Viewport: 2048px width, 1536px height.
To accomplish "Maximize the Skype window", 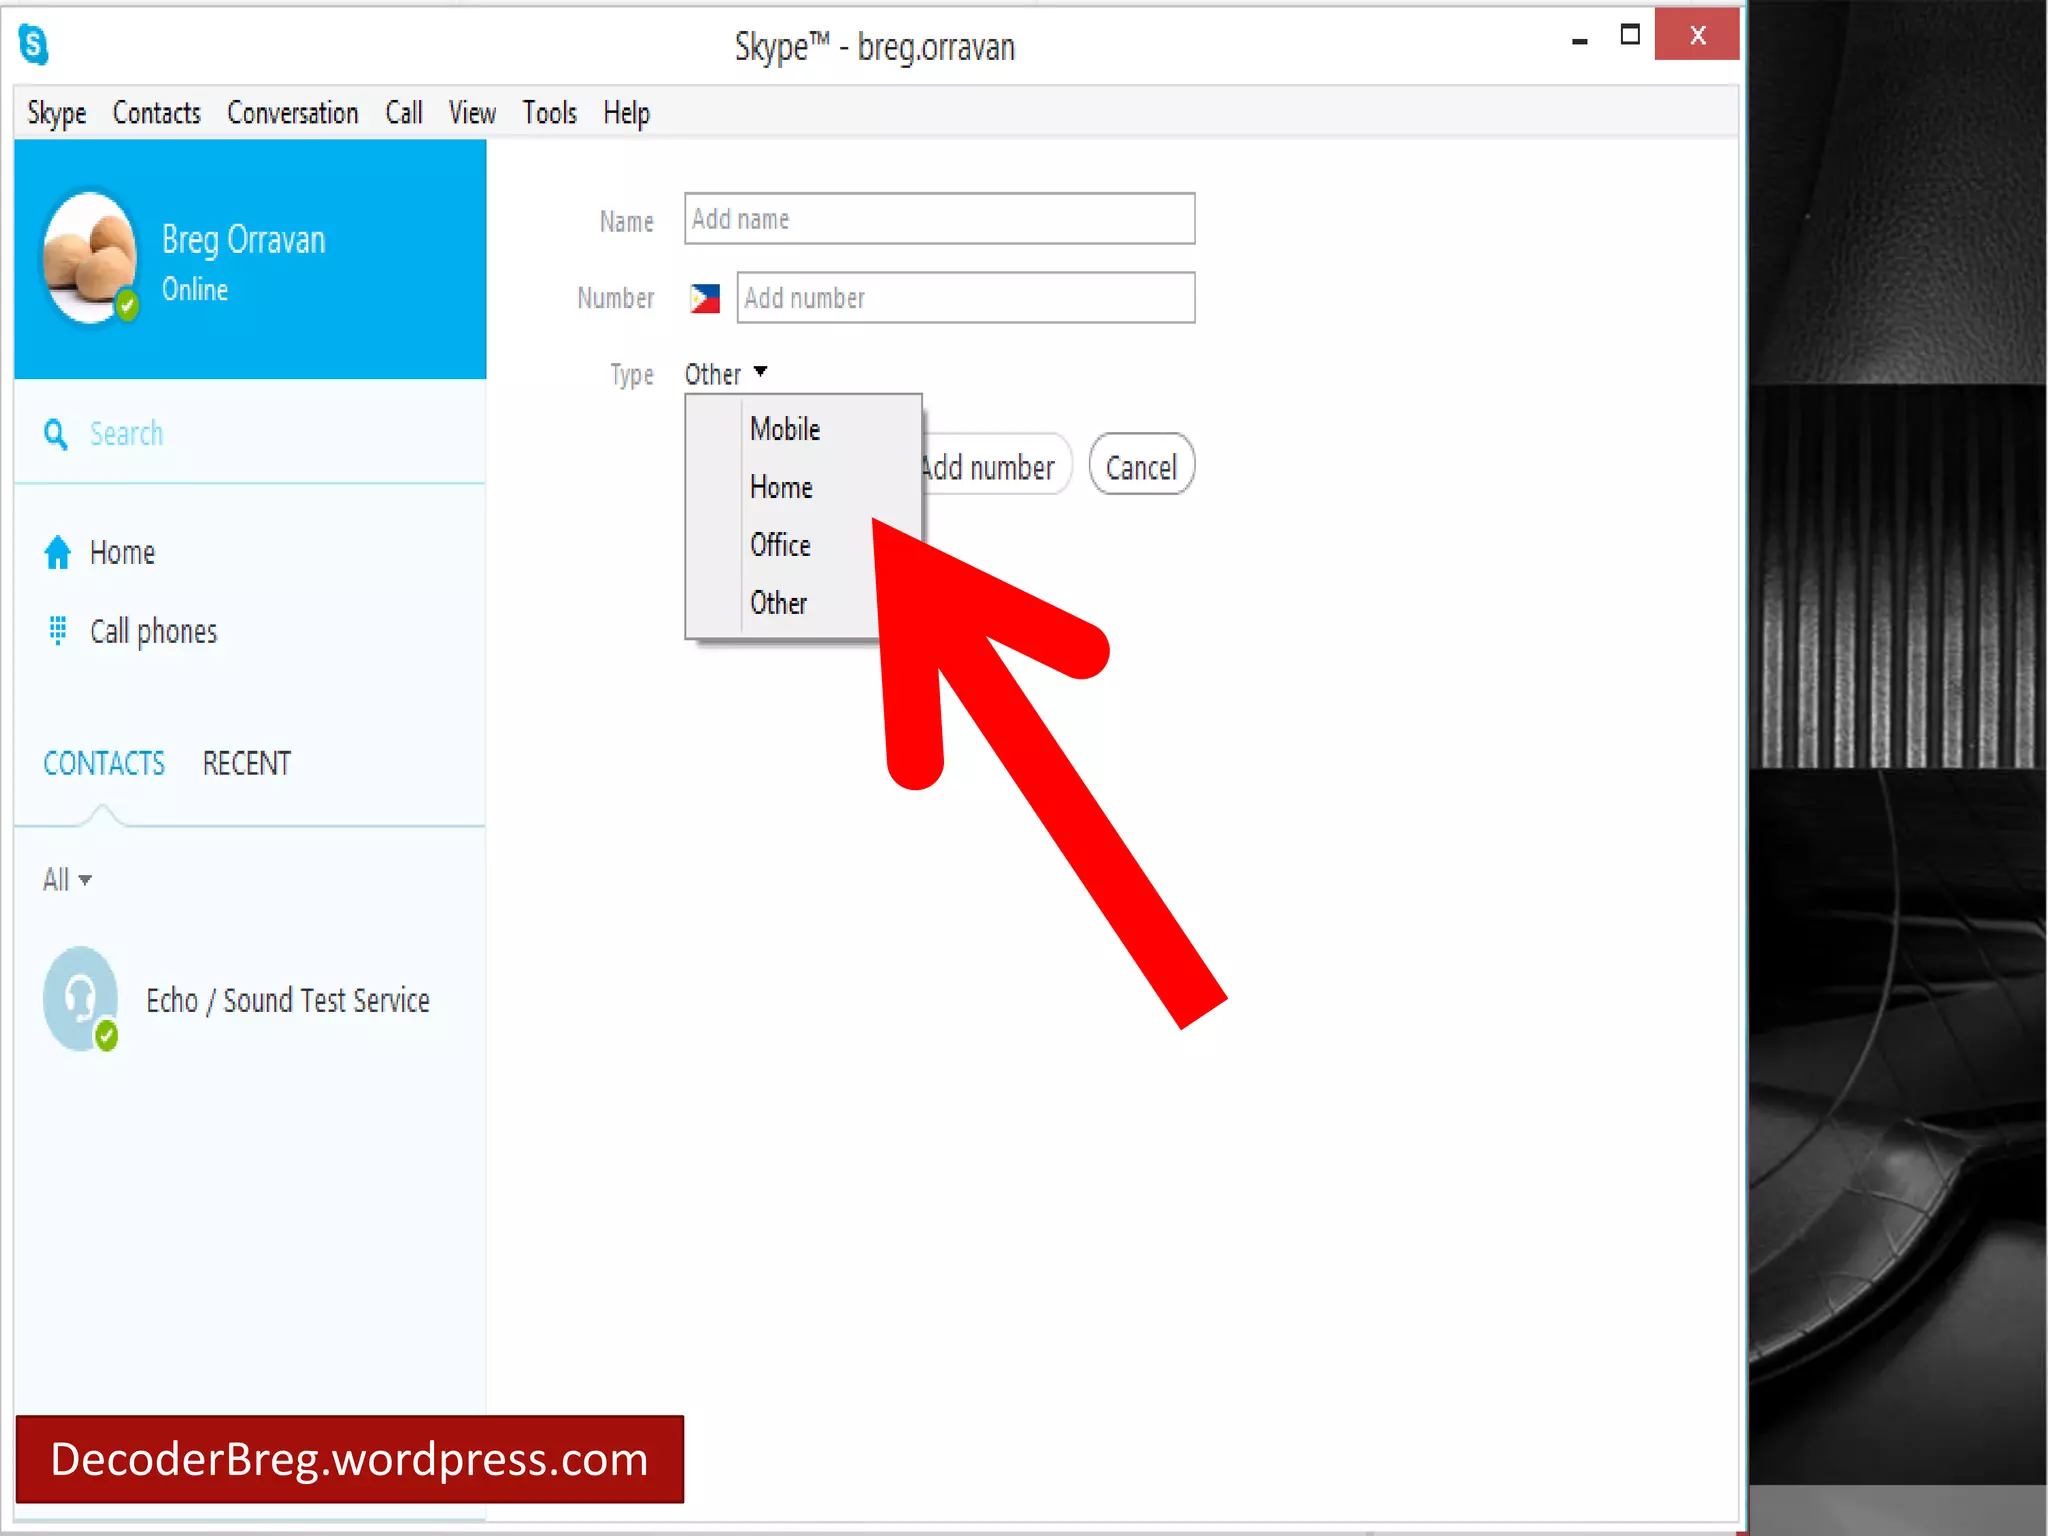I will [1630, 36].
